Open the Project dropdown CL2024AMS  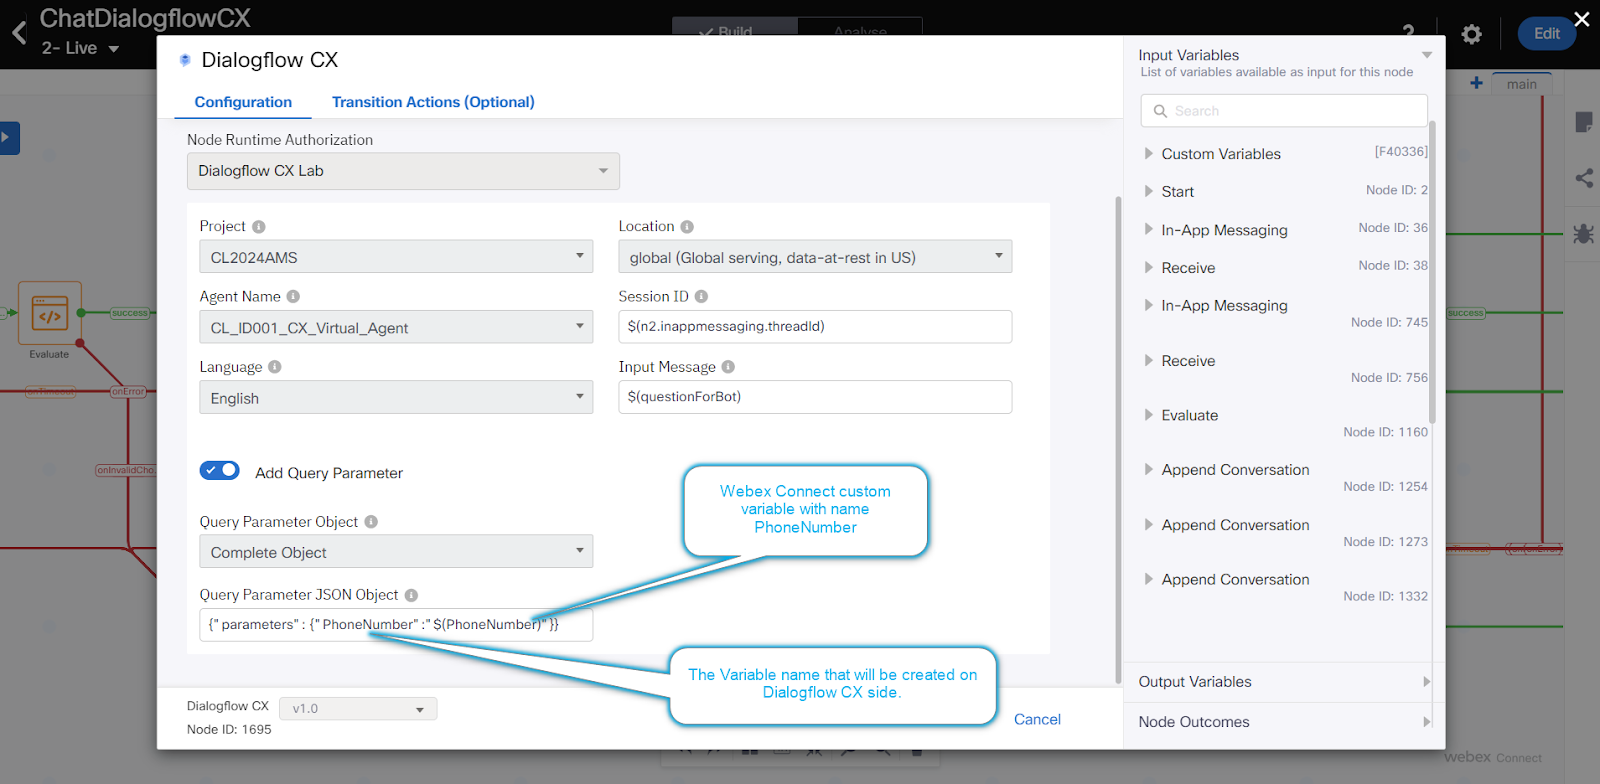(x=396, y=257)
